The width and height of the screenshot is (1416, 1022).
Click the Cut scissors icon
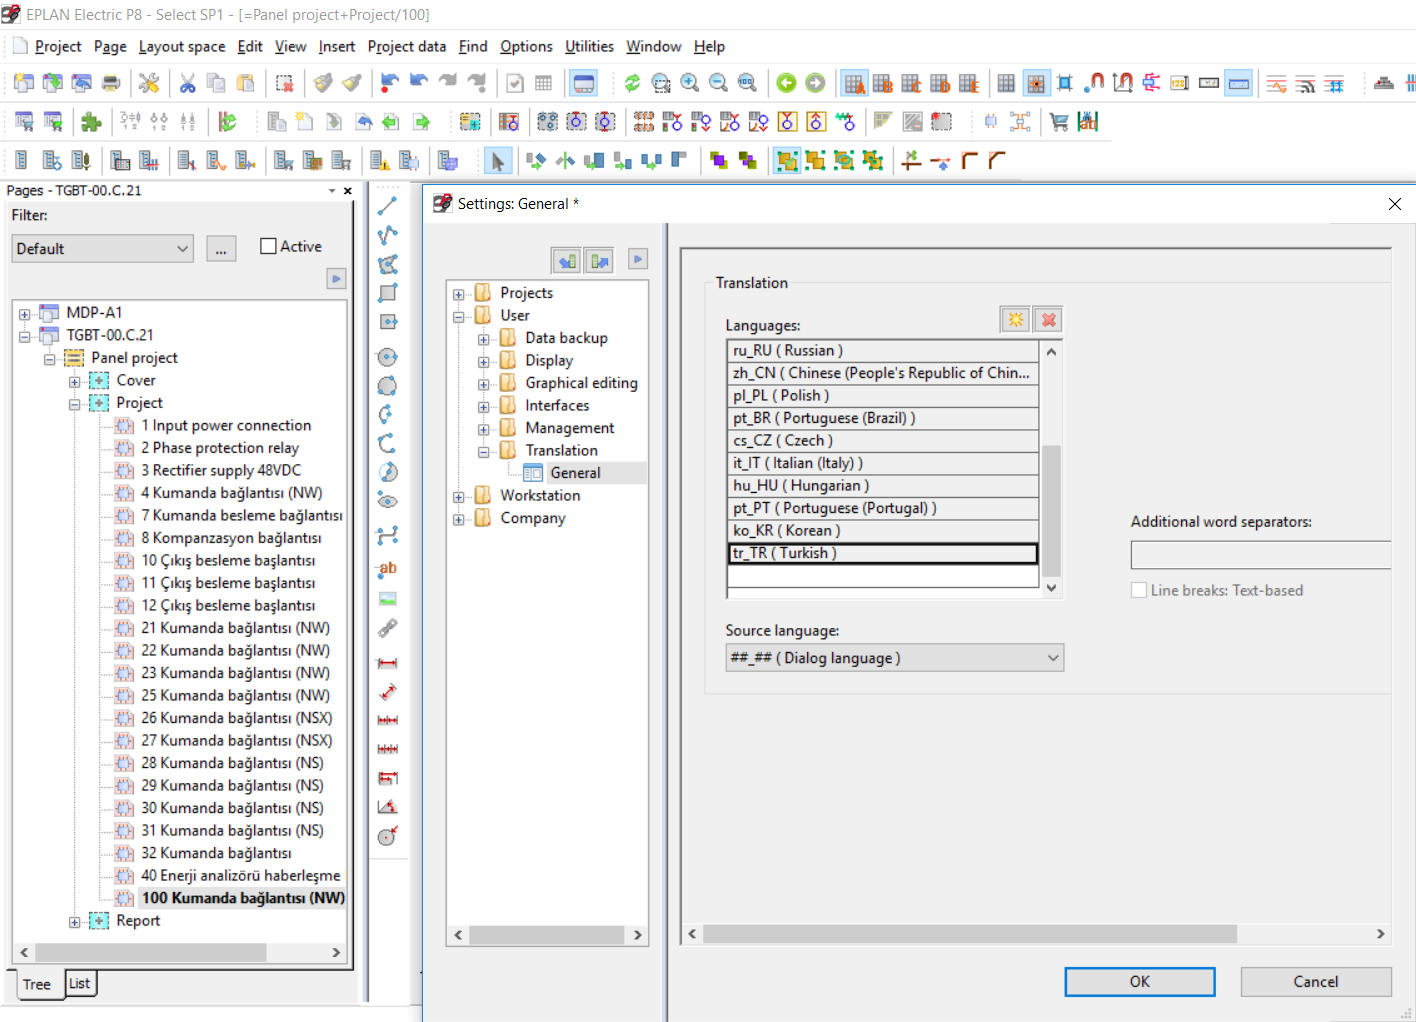(187, 83)
